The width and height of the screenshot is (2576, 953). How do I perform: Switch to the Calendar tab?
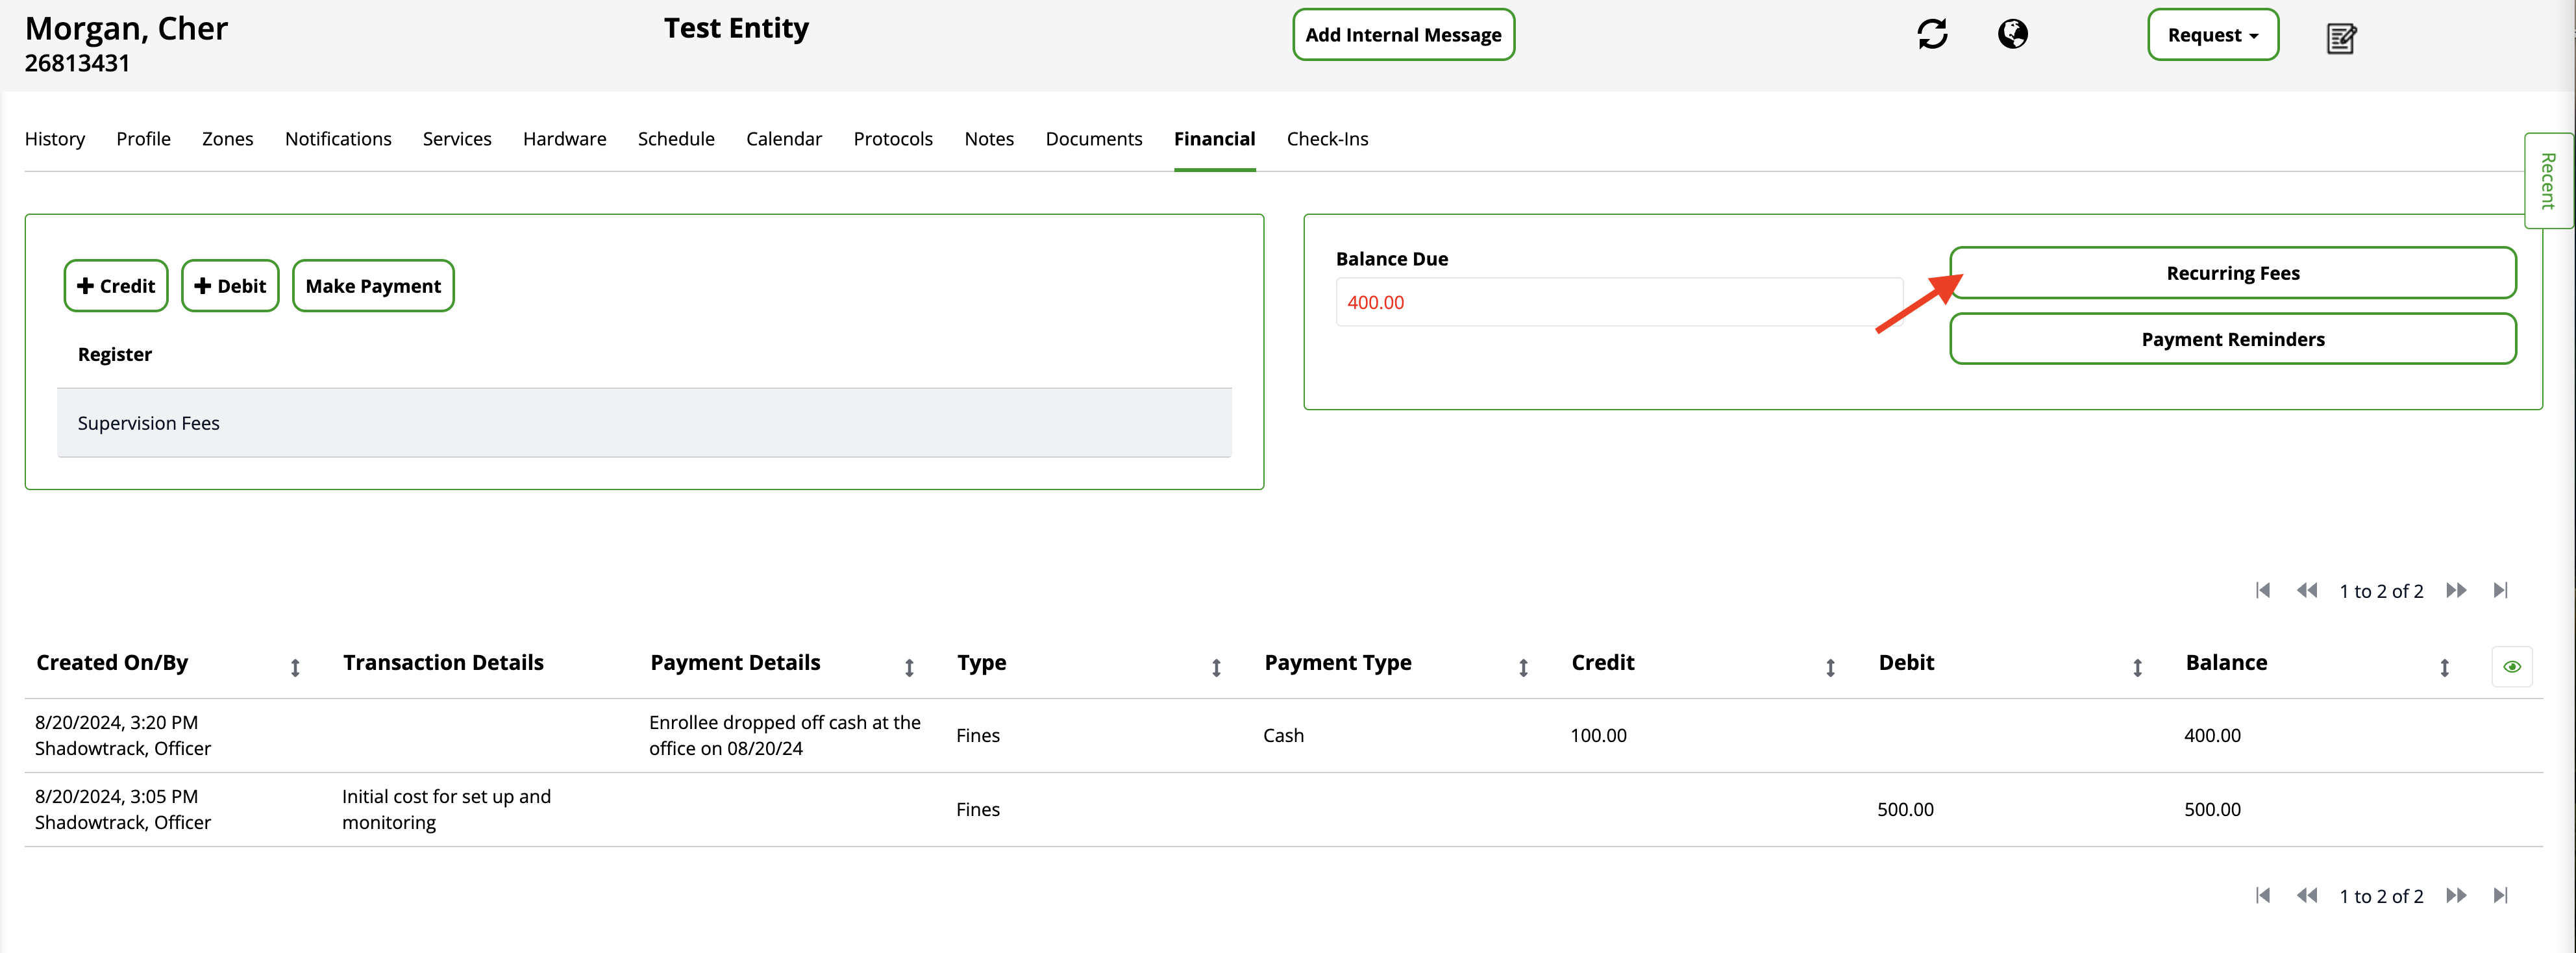click(784, 139)
